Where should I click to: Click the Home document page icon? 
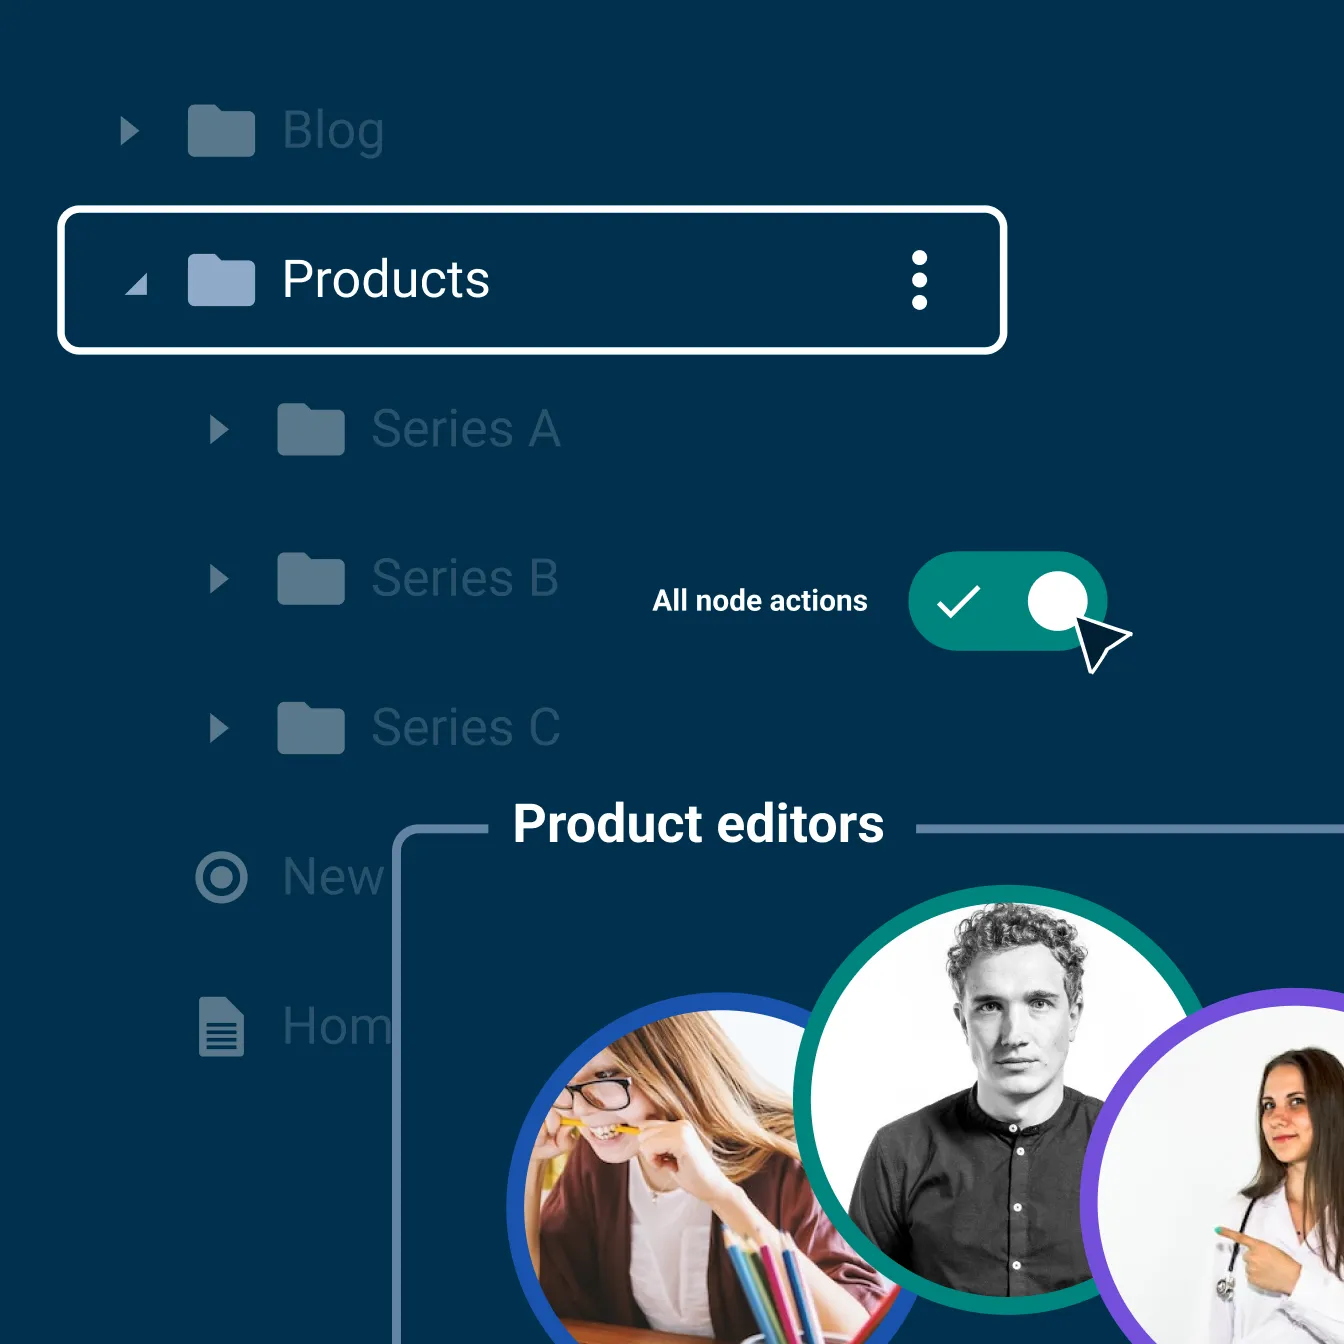(221, 1027)
